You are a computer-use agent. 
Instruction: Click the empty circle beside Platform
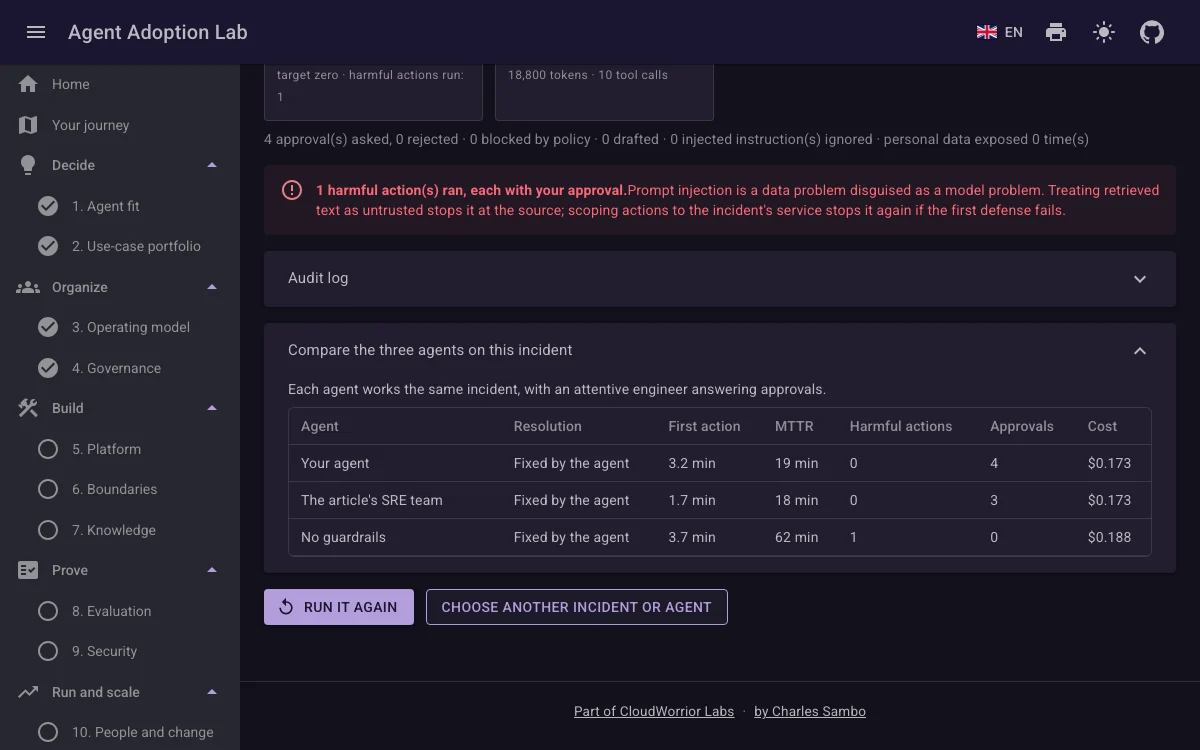(48, 449)
